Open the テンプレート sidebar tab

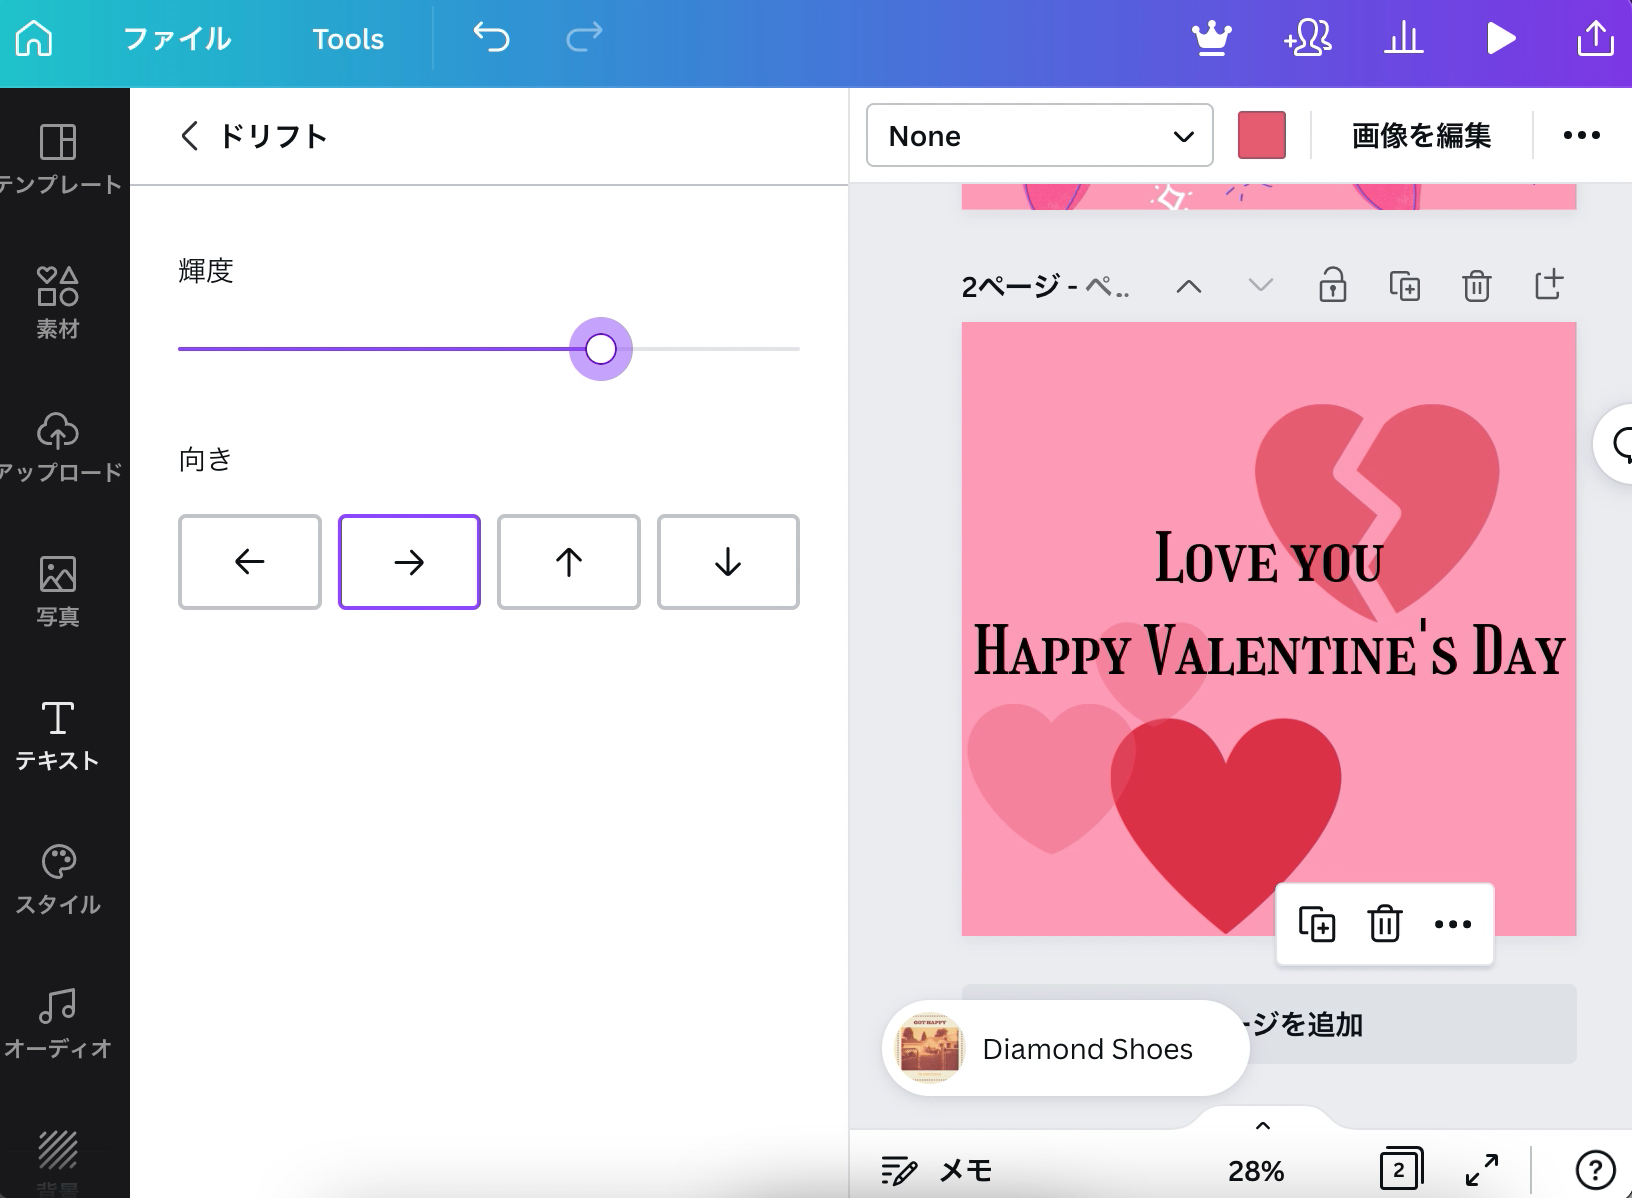pos(58,158)
